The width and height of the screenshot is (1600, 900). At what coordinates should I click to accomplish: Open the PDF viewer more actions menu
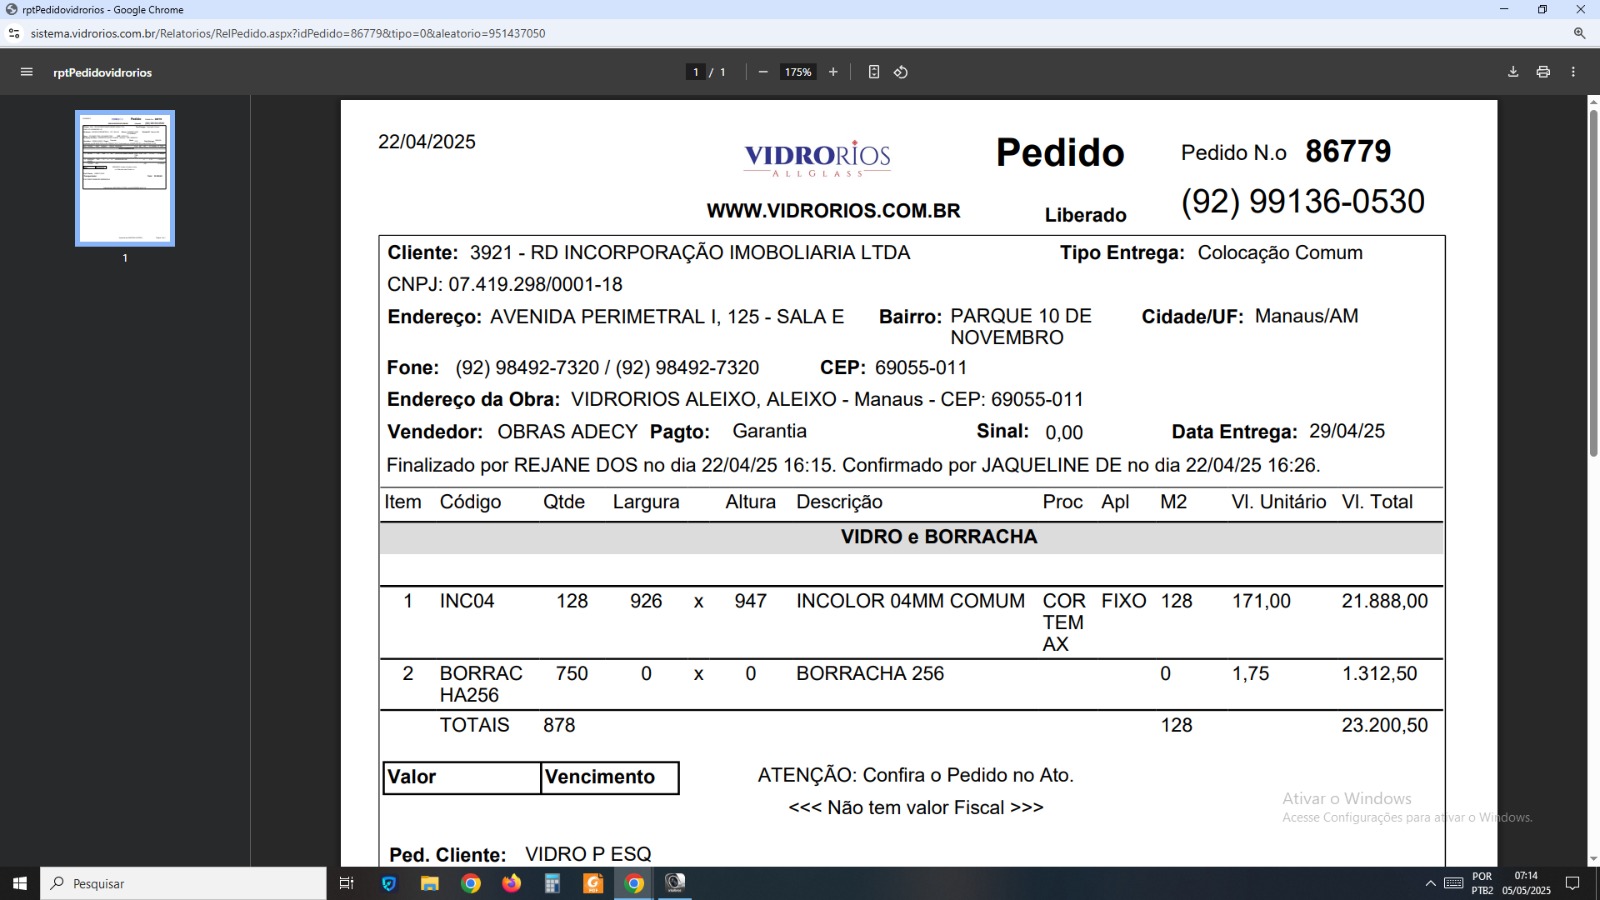point(1573,72)
